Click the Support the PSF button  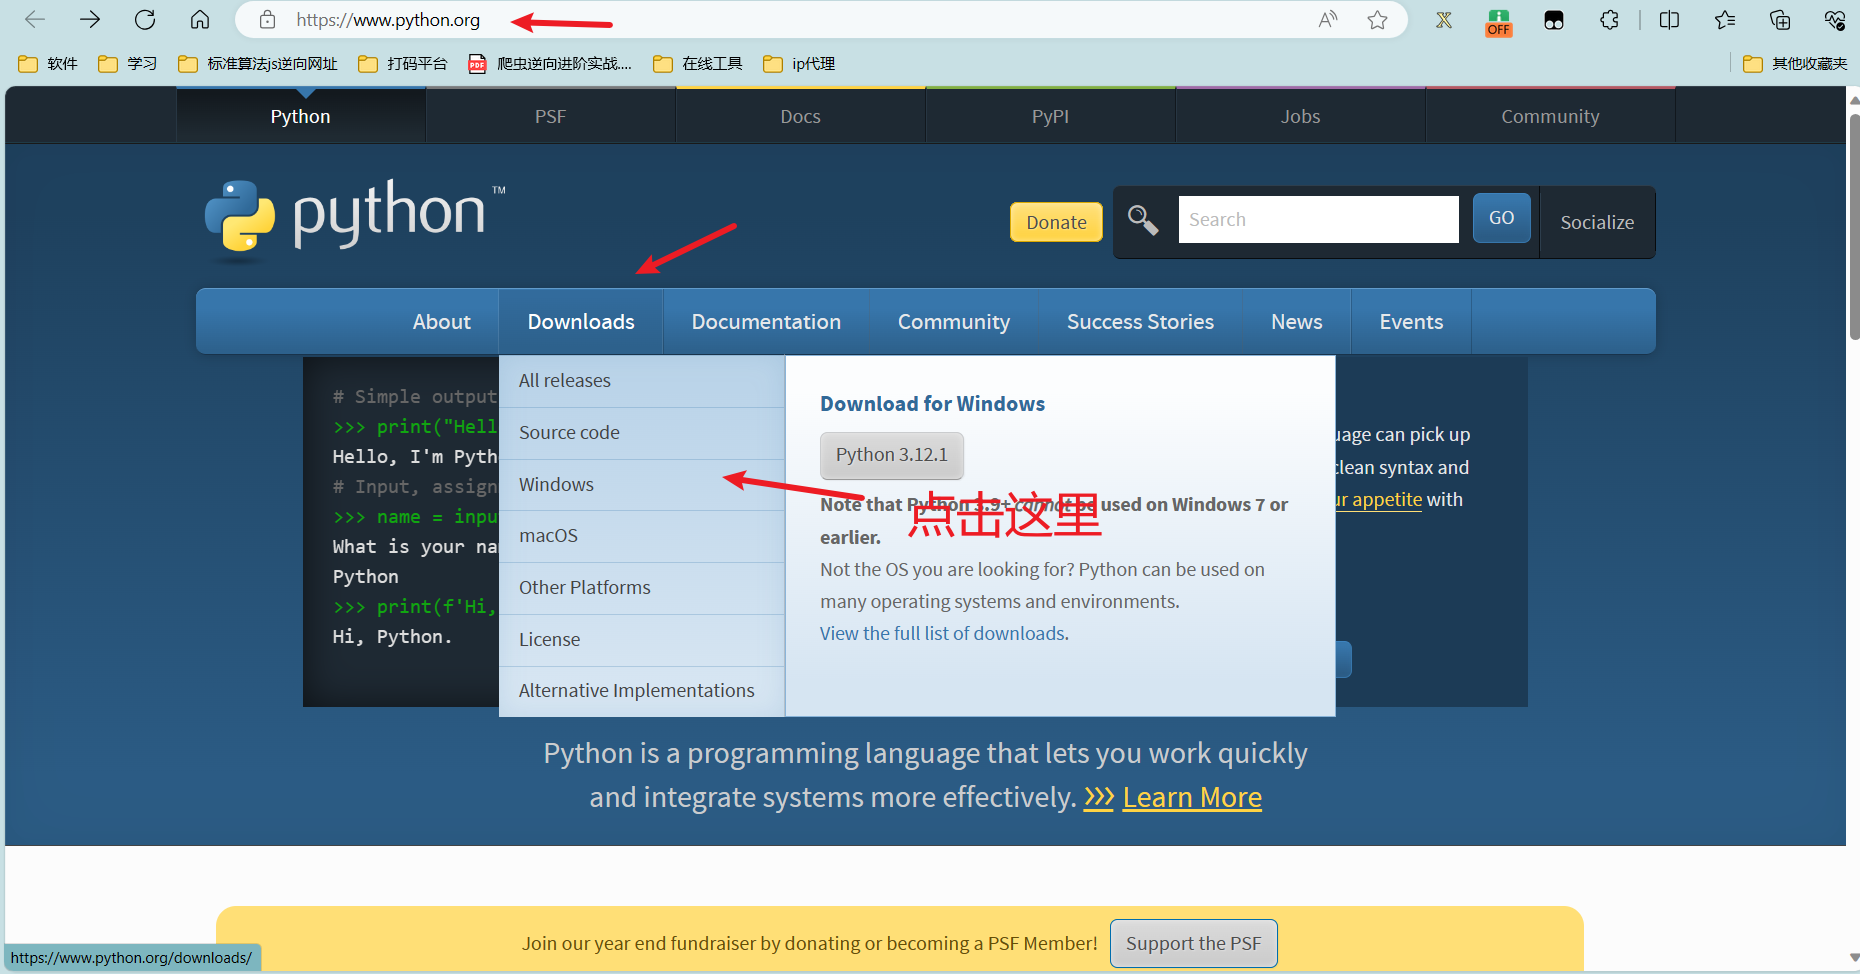1193,944
